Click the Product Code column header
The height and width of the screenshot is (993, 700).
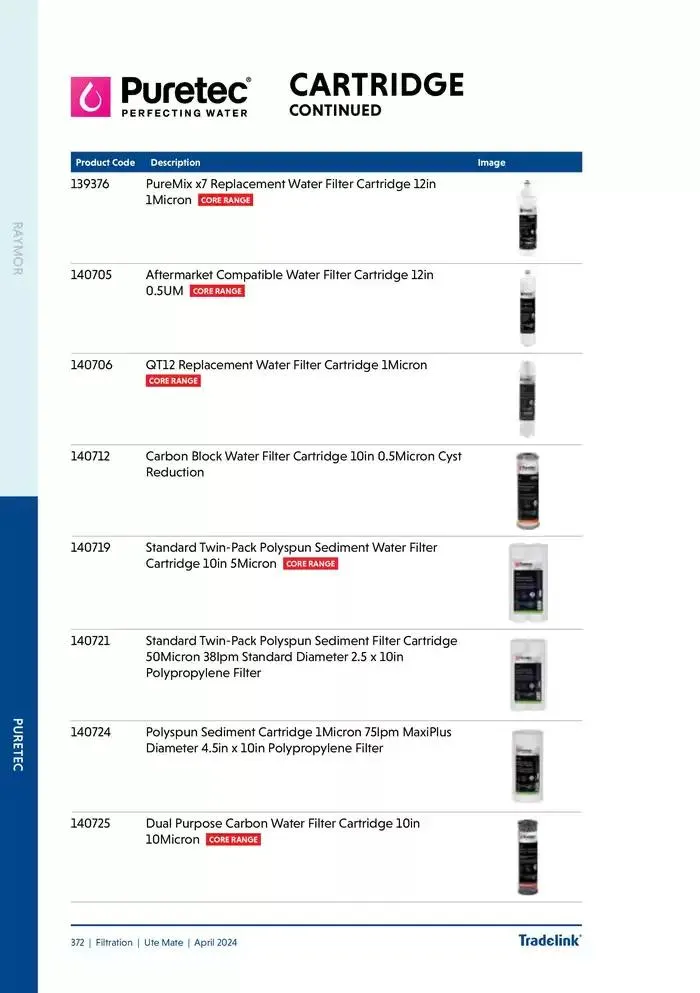click(105, 163)
